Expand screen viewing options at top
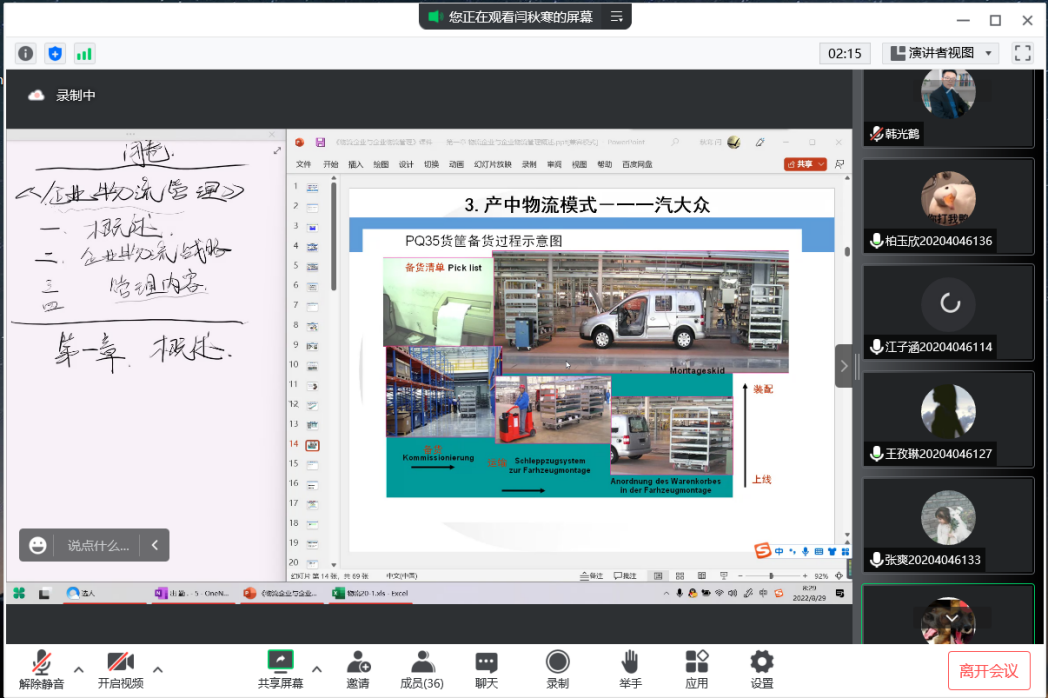This screenshot has width=1048, height=698. click(617, 17)
